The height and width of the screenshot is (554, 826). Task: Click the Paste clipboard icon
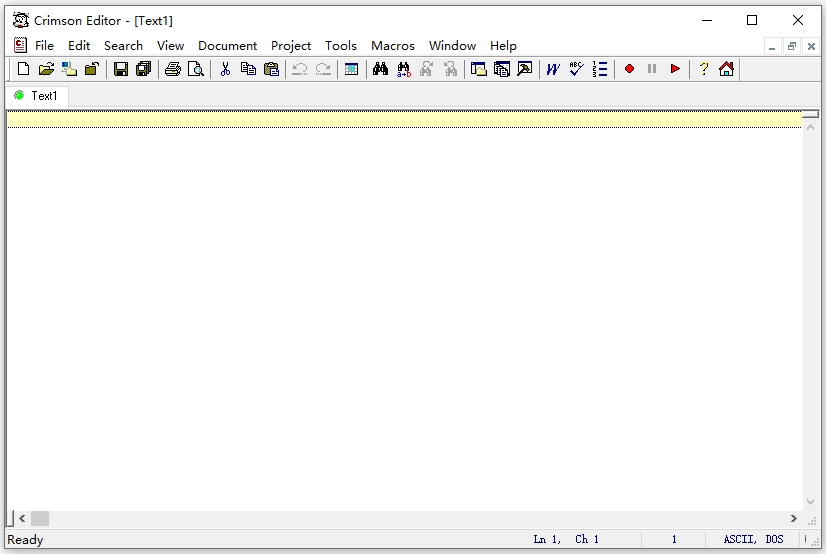(x=271, y=69)
